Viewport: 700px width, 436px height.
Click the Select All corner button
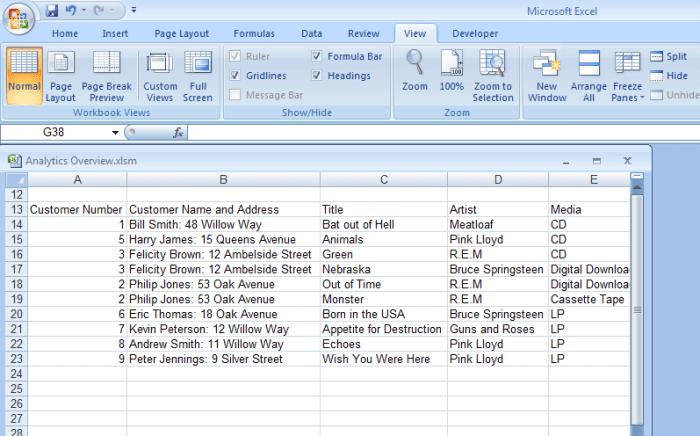17,180
